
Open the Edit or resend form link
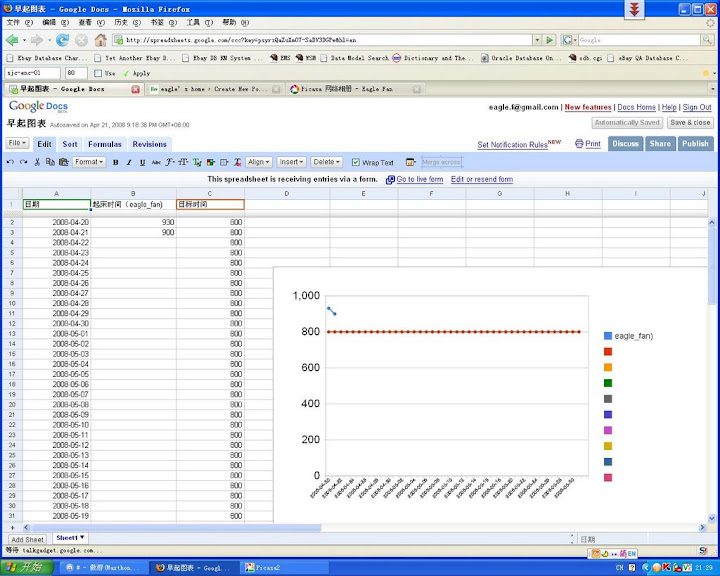coord(482,180)
